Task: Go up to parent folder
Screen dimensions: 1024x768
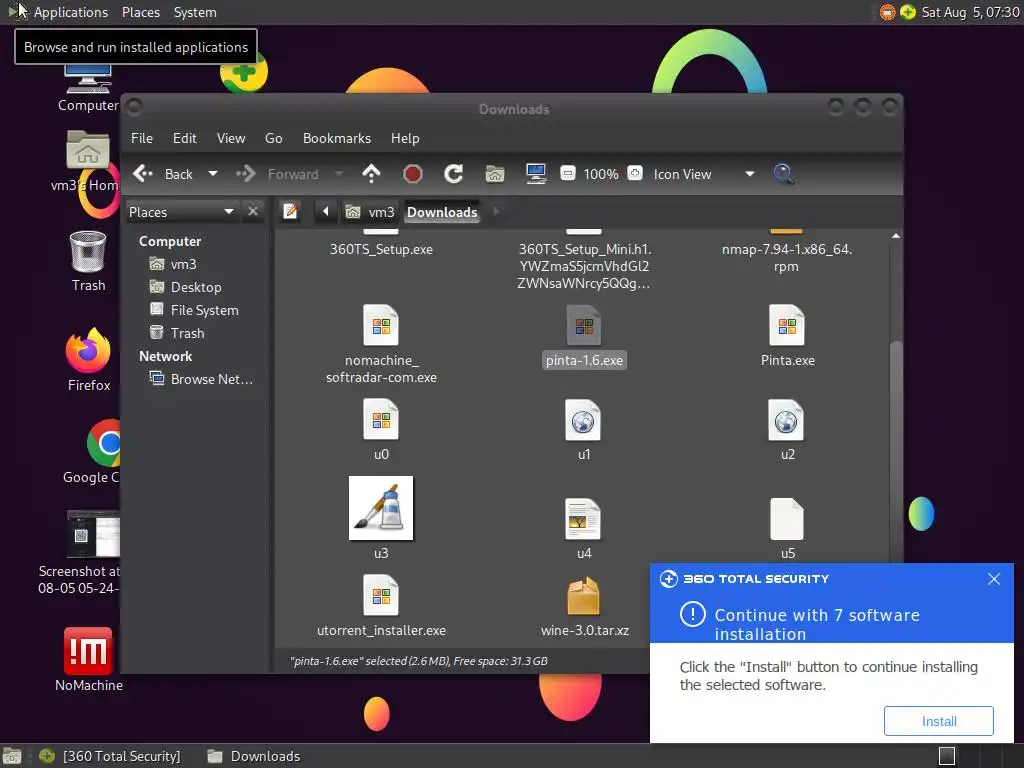Action: click(371, 174)
